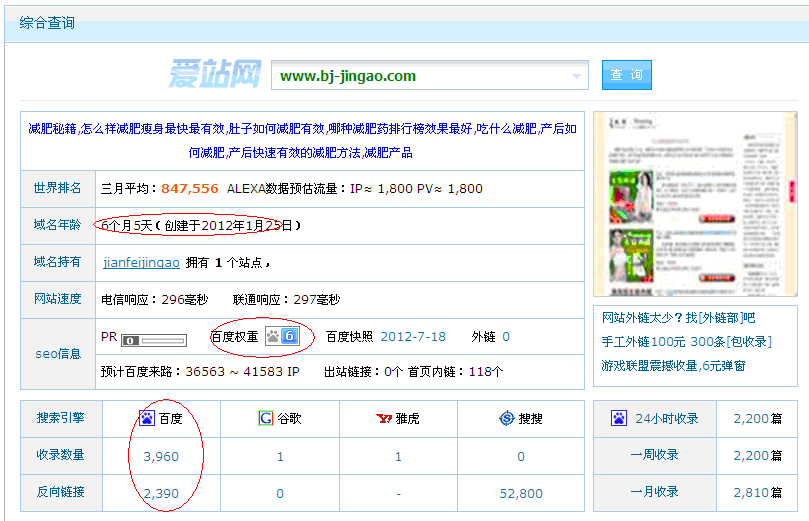
Task: Click the one-month indexed 2,810 value
Action: 750,492
